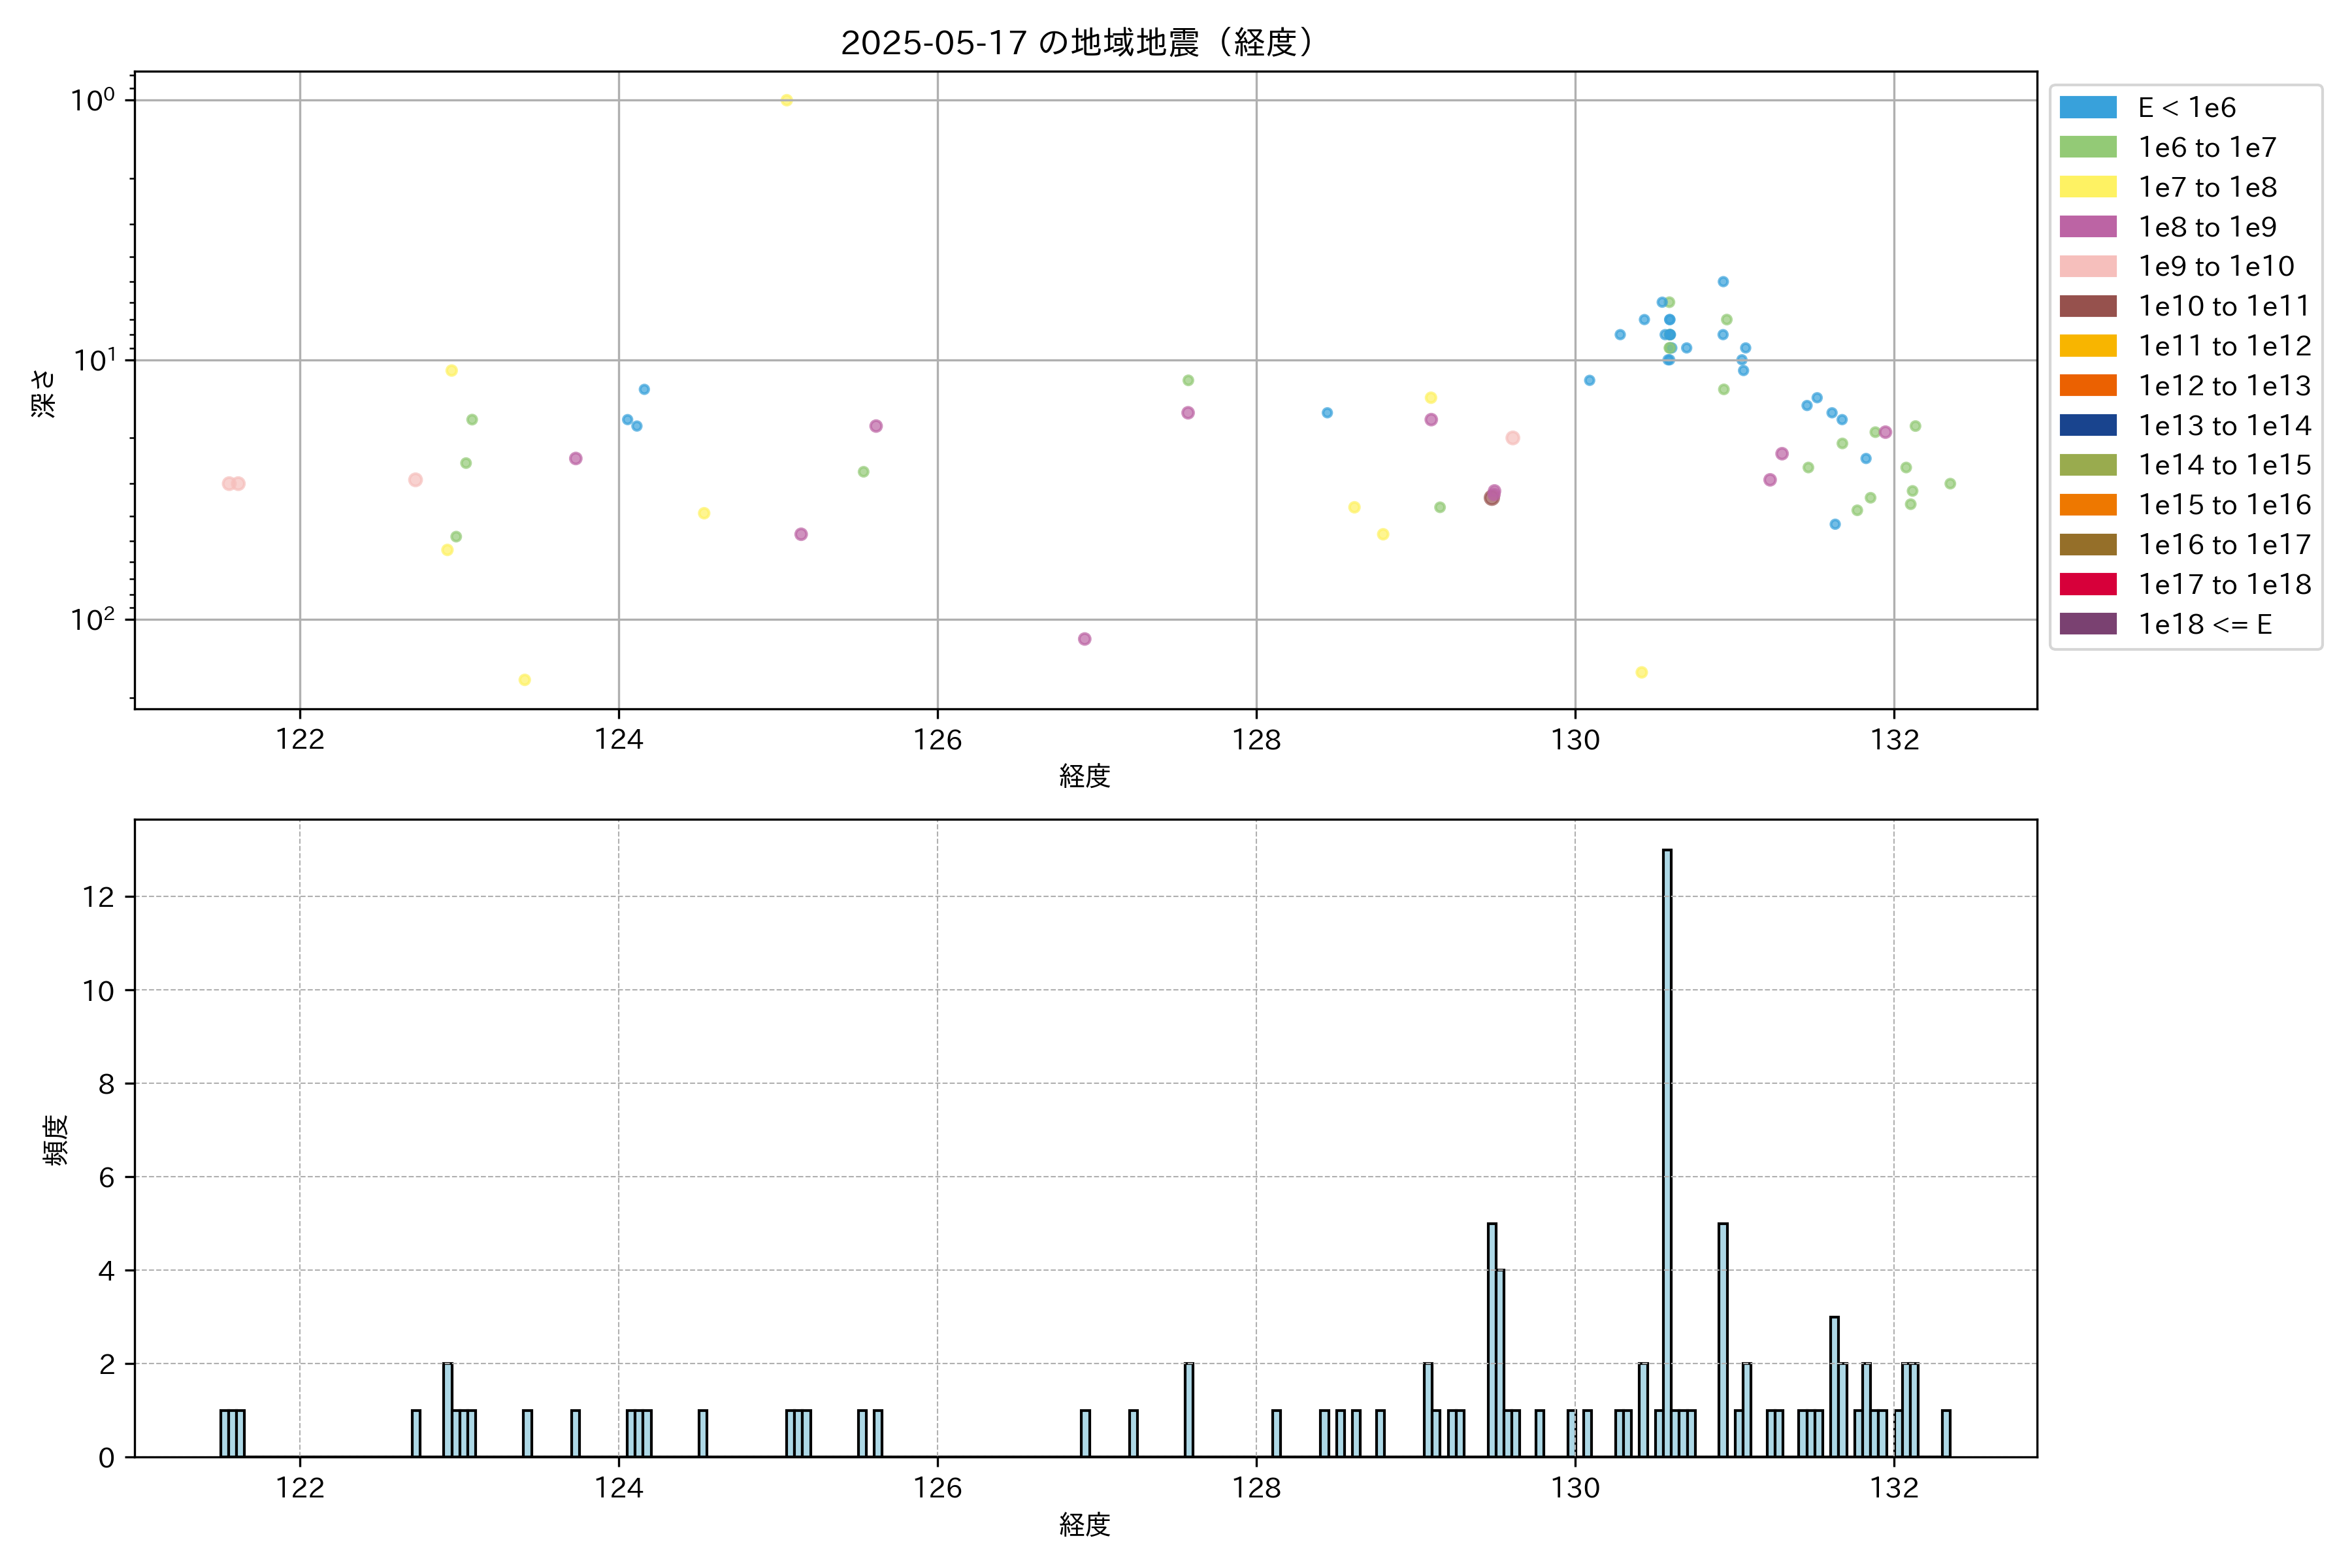
Task: Click the pink 1e9 to 1e10 swatch
Action: (x=2087, y=266)
